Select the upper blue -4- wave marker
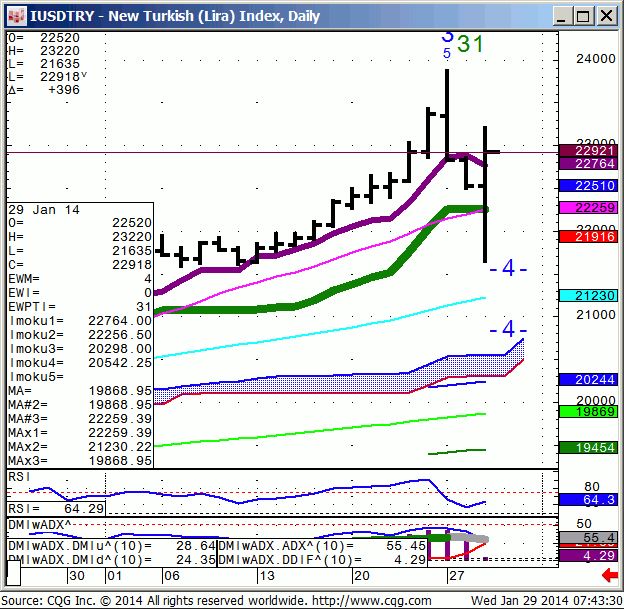This screenshot has width=624, height=609. click(x=507, y=268)
